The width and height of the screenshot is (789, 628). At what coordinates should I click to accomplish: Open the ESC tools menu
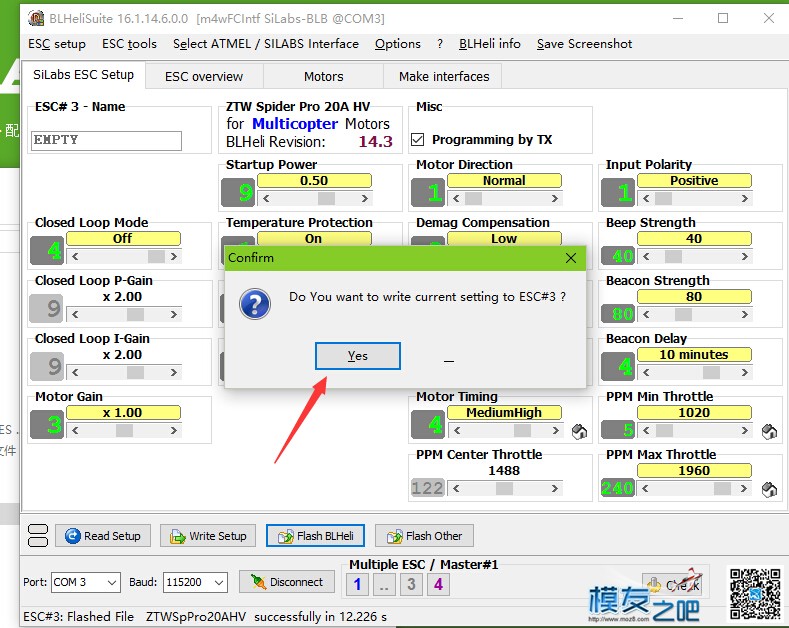point(129,44)
